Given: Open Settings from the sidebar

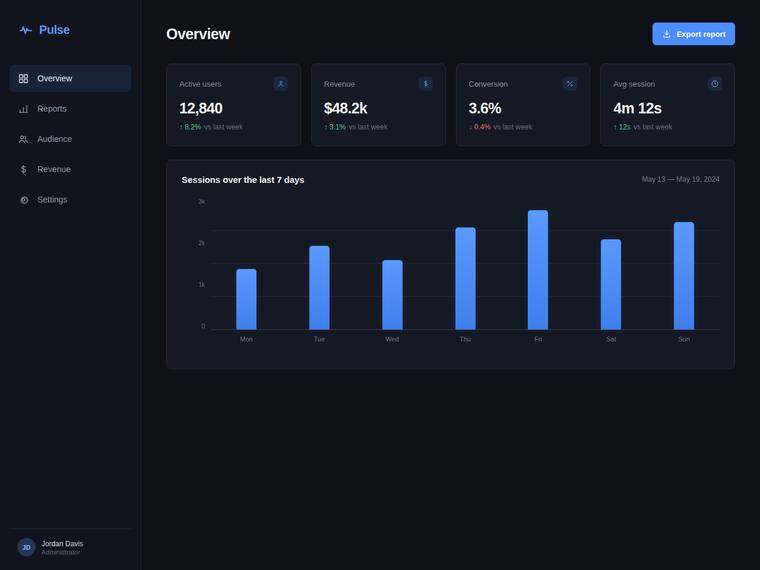Looking at the screenshot, I should pos(70,200).
